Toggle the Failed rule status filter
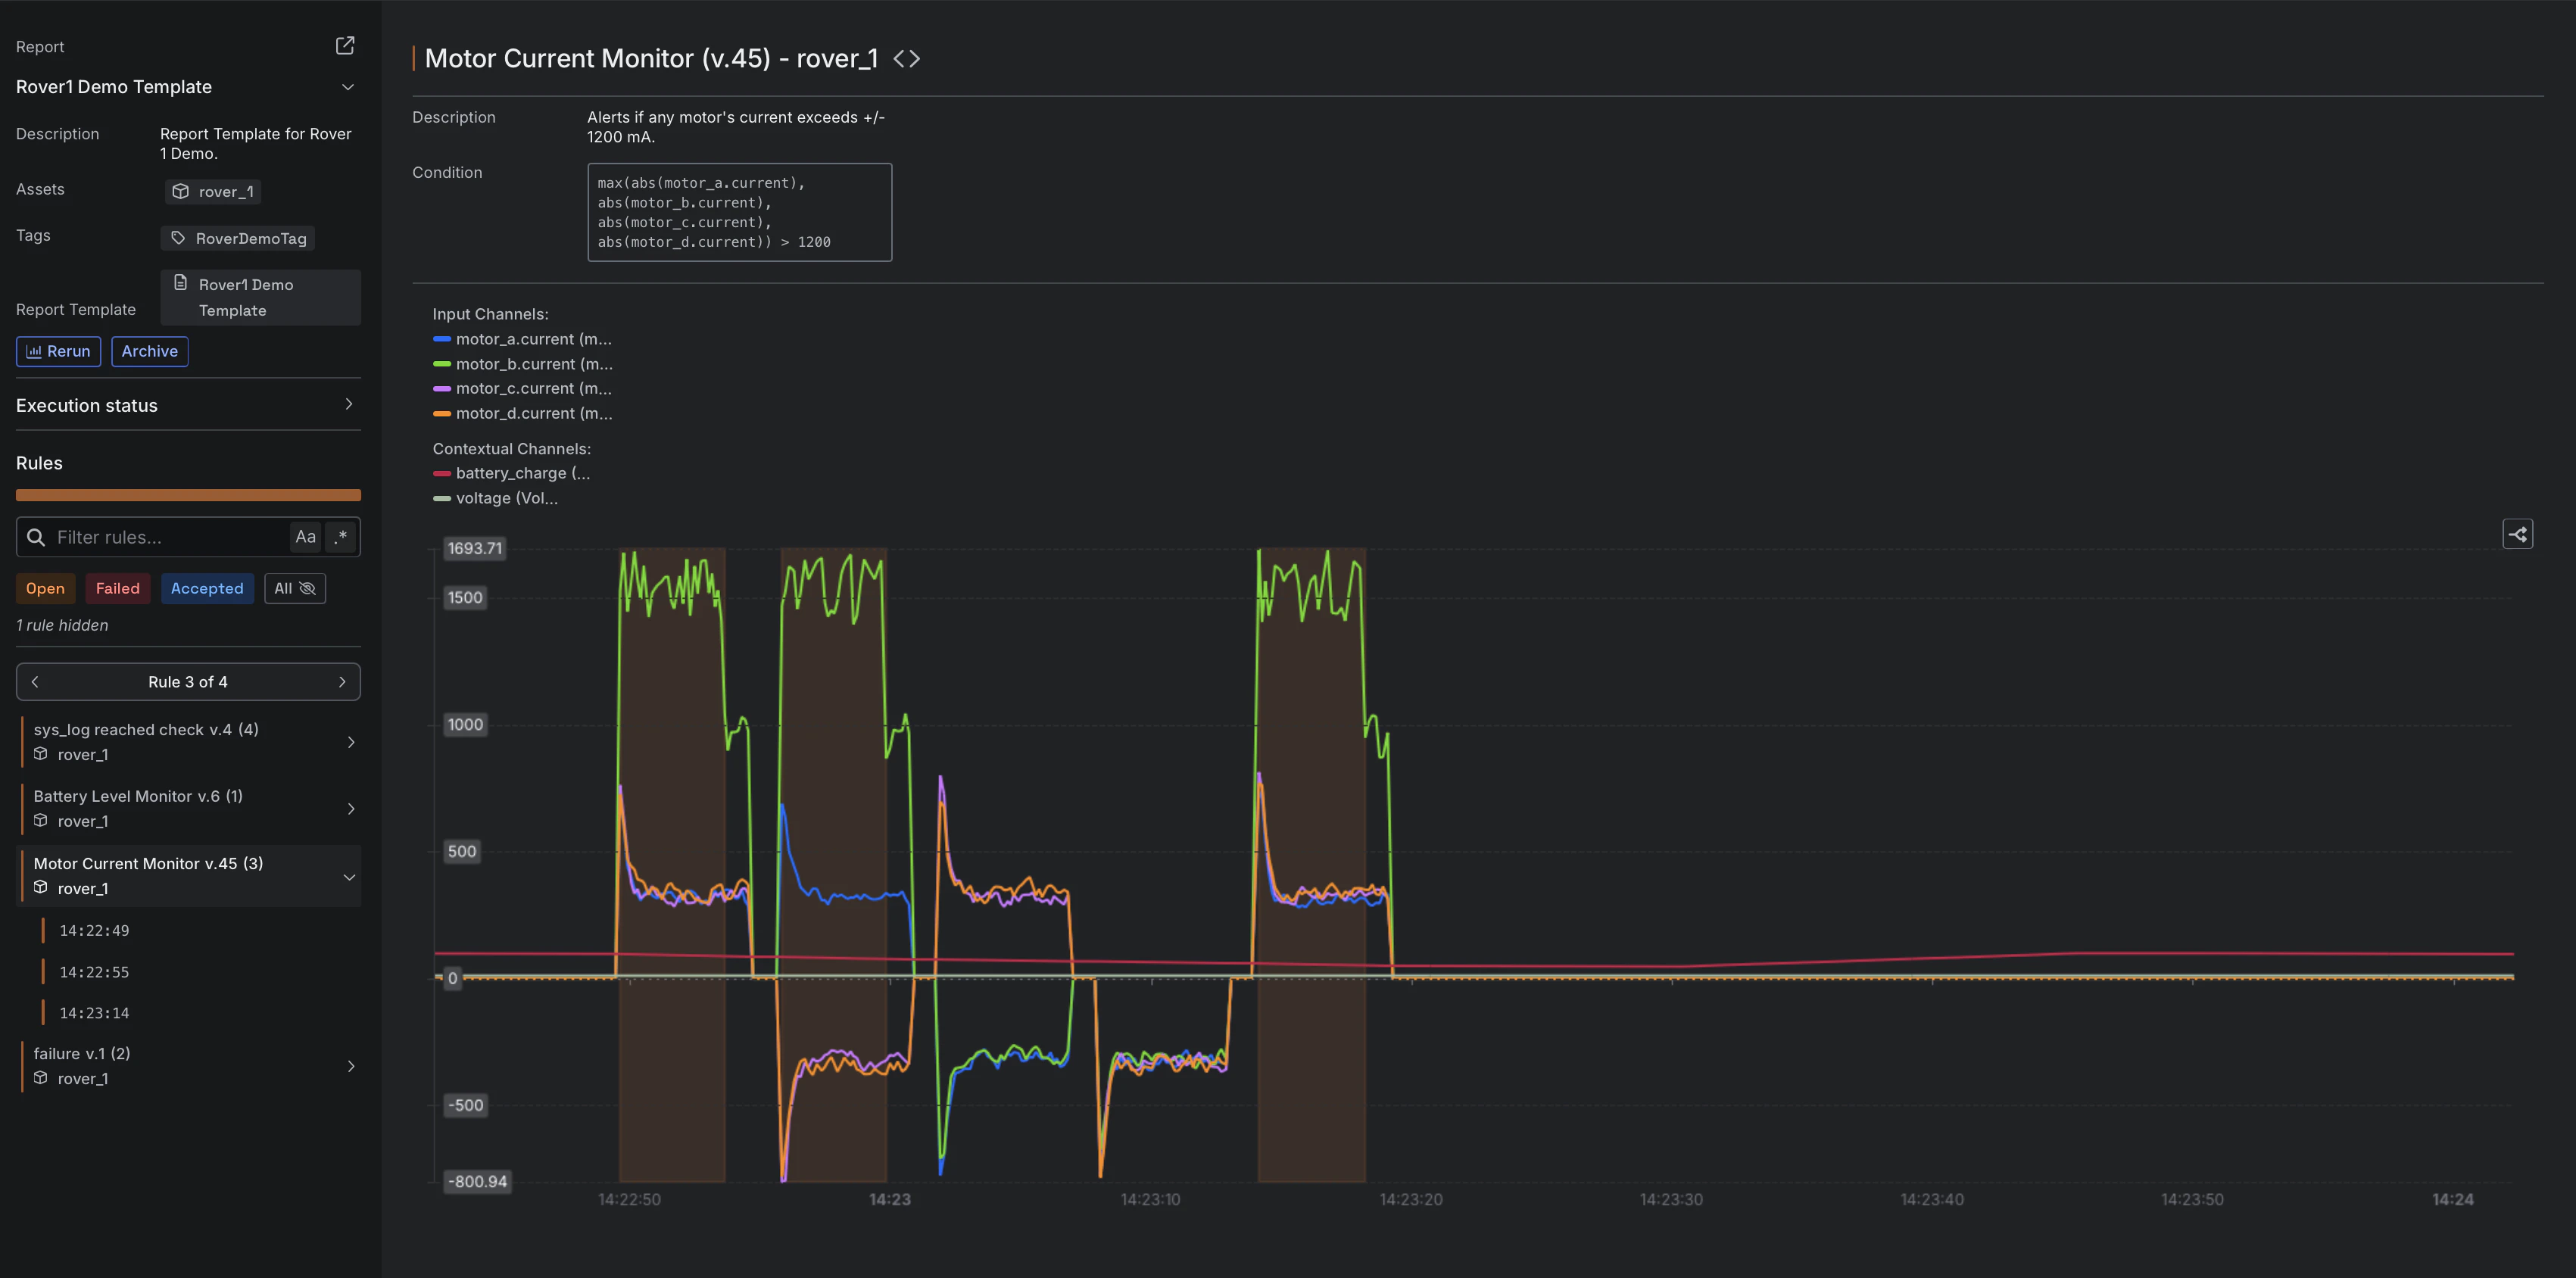This screenshot has height=1278, width=2576. pos(117,588)
